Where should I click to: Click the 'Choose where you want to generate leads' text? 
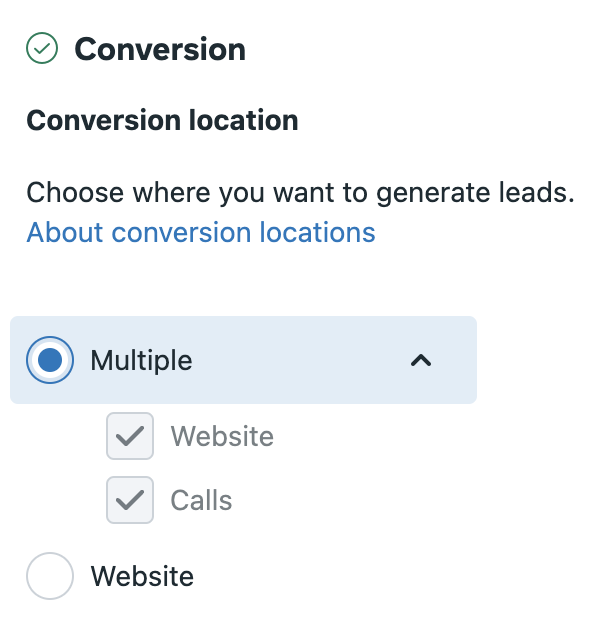coord(300,193)
